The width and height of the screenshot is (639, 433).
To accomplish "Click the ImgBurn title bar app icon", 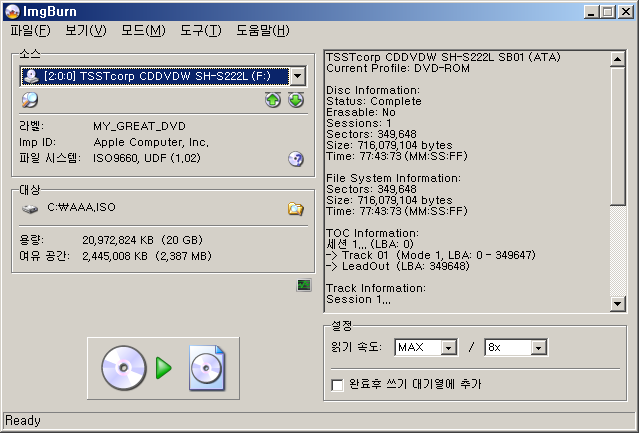I will point(12,11).
